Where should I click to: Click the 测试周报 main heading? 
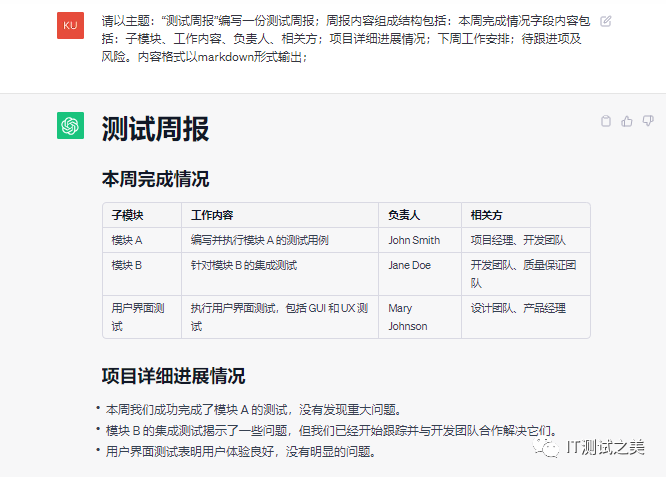click(155, 129)
